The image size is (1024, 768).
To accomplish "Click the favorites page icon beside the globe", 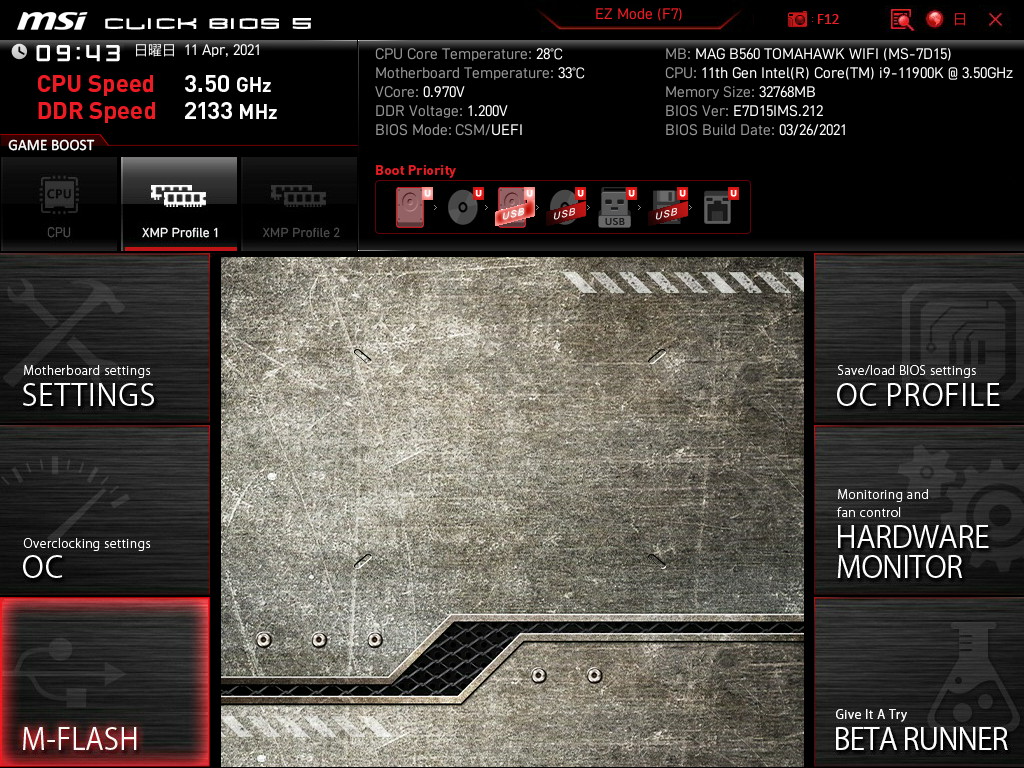I will [960, 20].
